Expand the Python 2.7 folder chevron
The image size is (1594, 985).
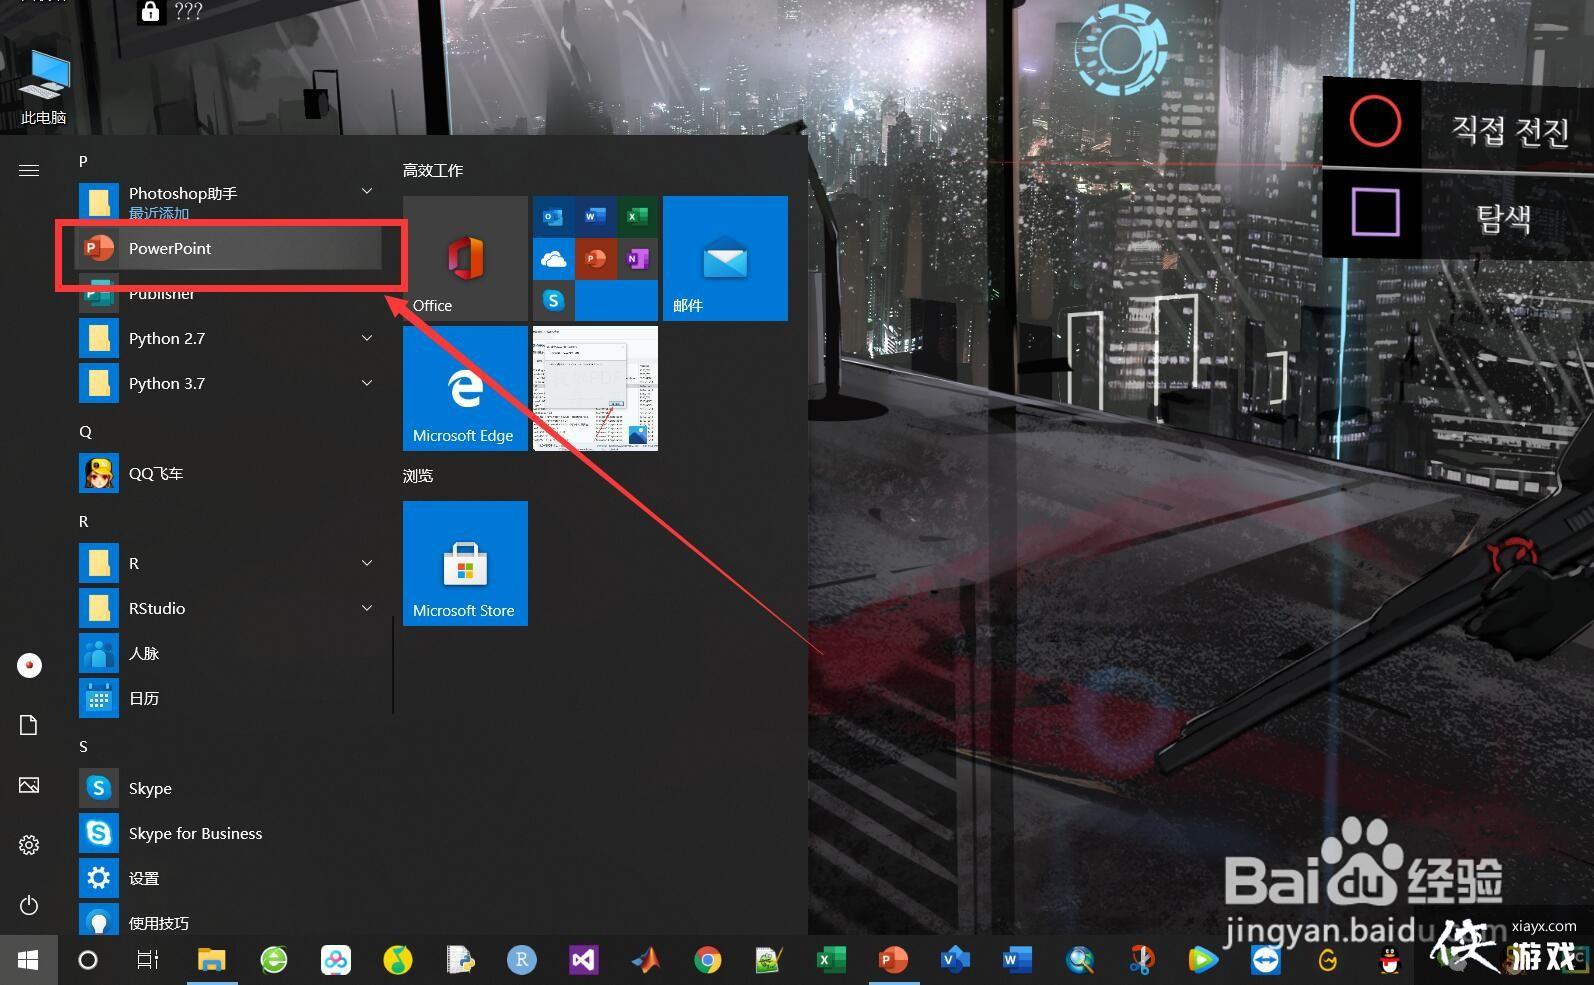coord(367,338)
